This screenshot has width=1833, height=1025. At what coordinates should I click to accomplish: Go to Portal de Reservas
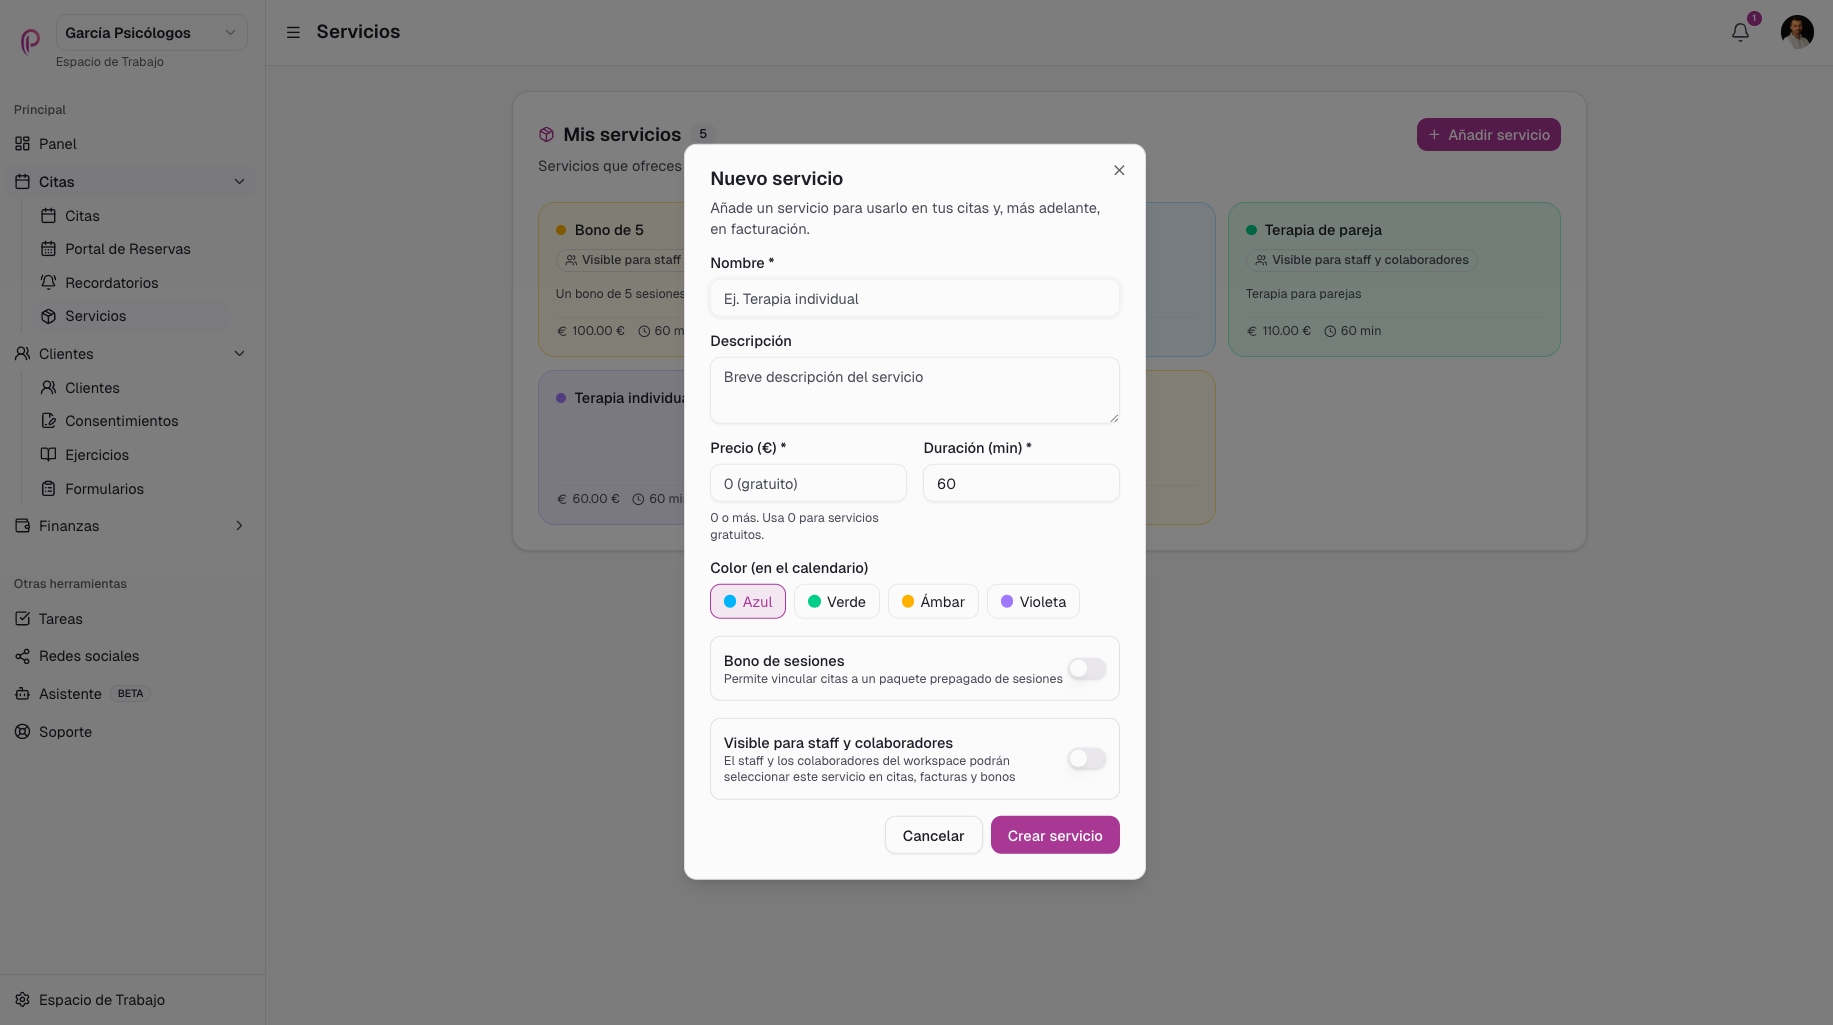point(128,249)
